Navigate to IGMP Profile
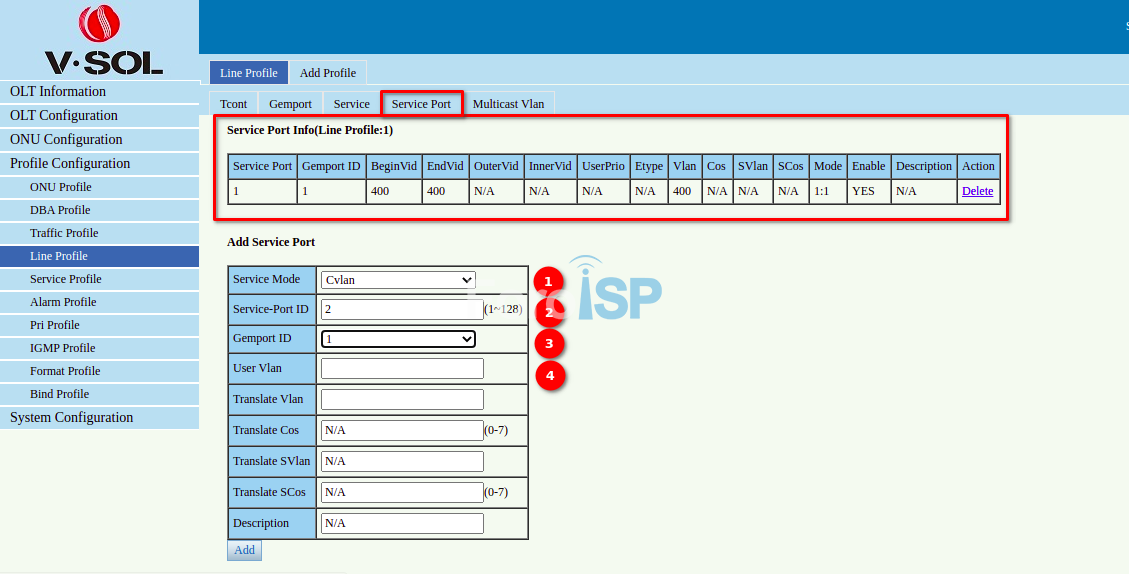 pos(62,348)
